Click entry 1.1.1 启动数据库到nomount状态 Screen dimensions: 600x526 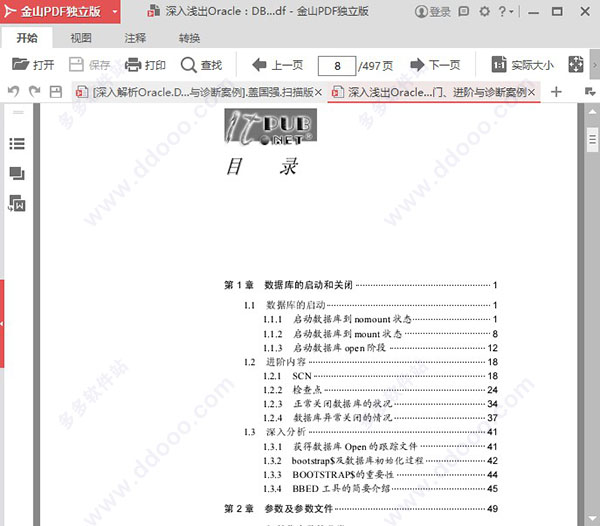point(380,319)
